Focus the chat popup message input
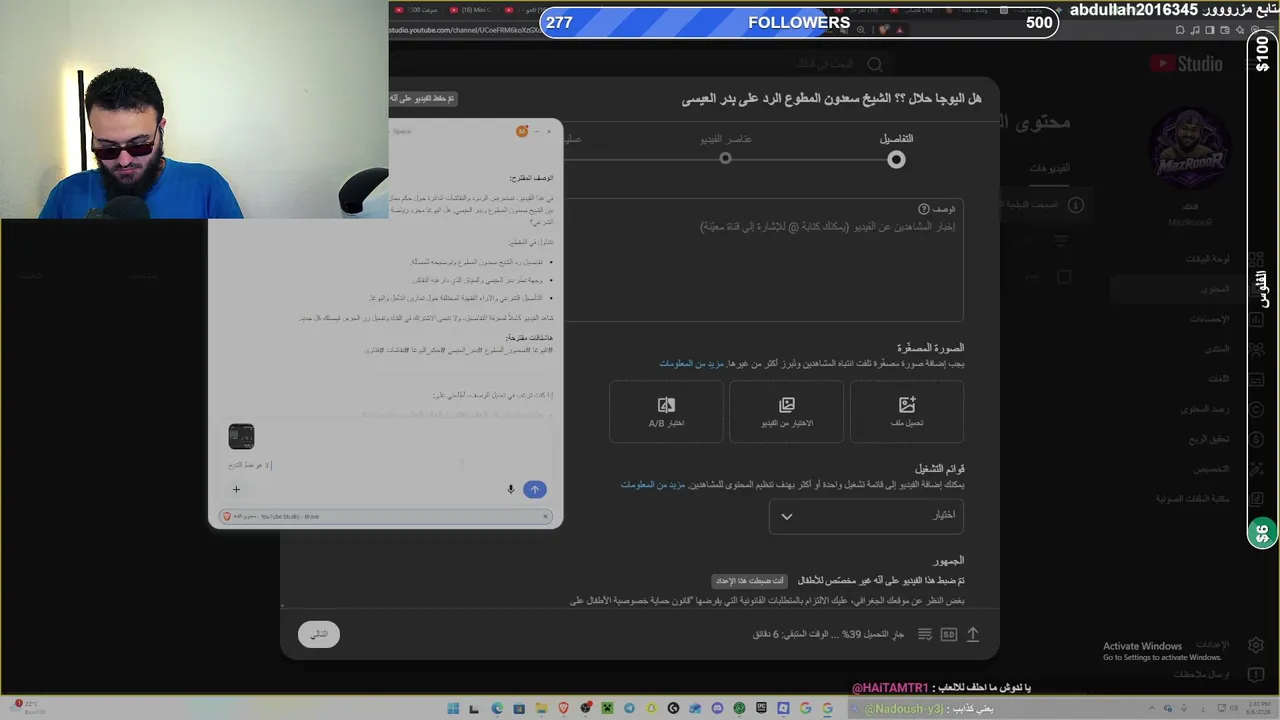The image size is (1280, 720). [385, 464]
